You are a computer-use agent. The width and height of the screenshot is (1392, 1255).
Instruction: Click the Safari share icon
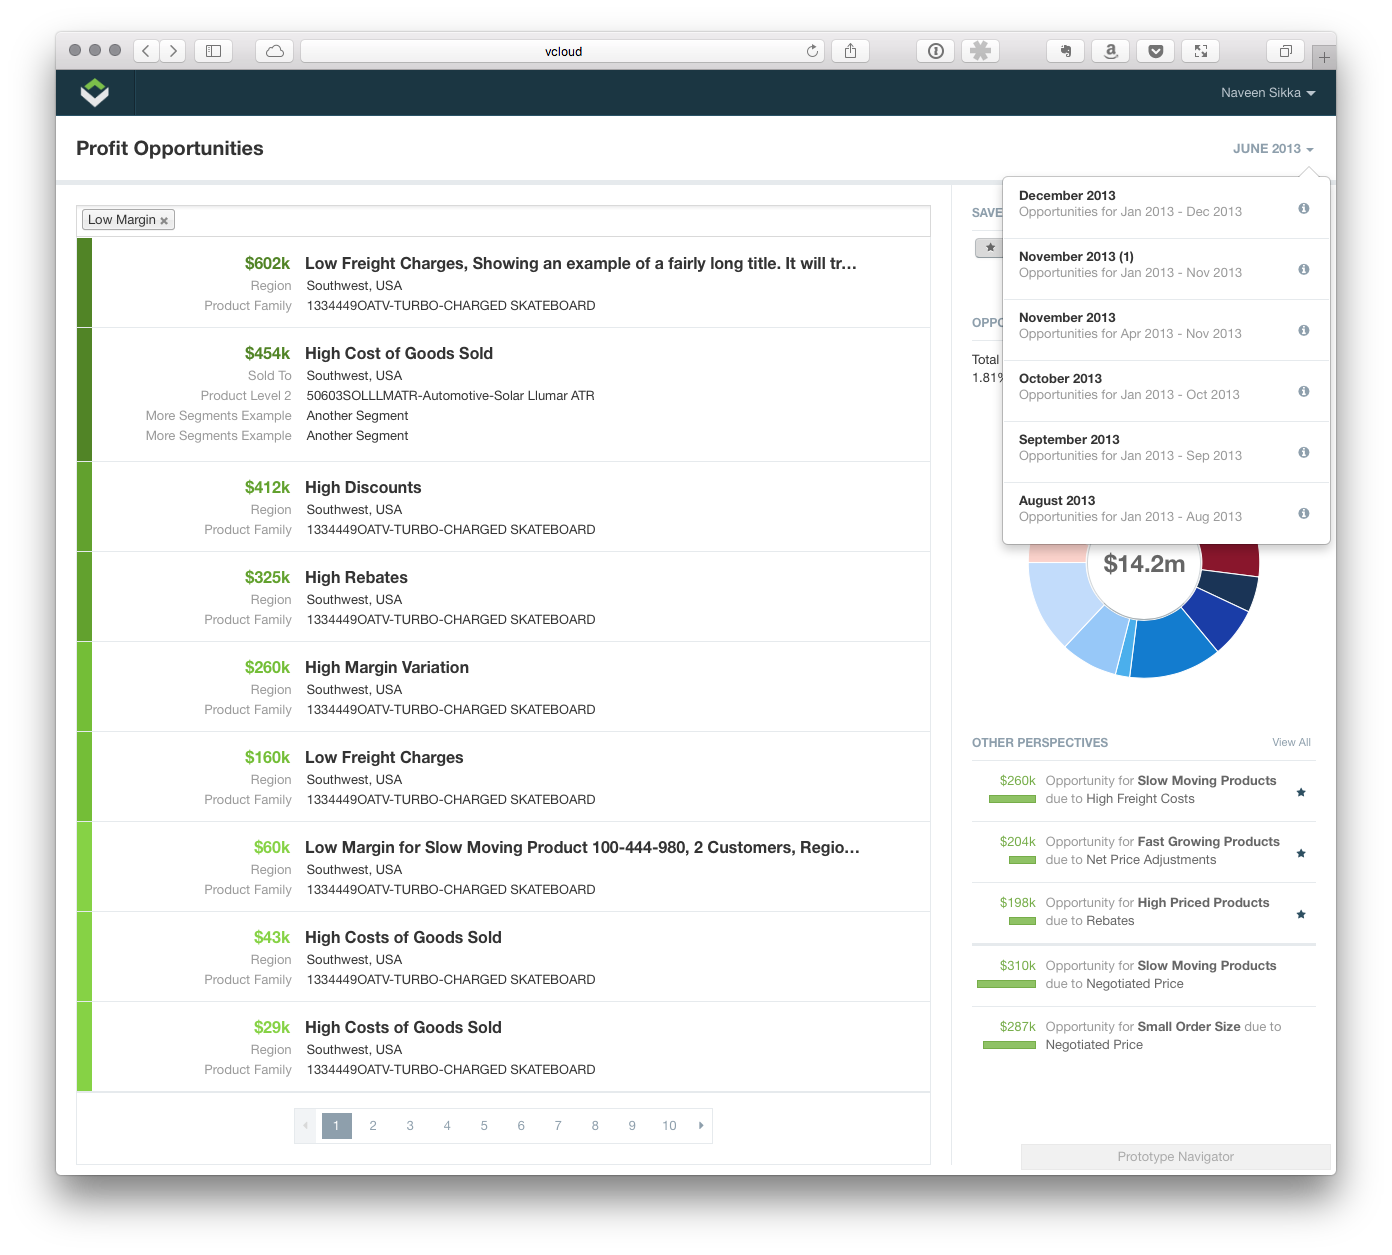point(850,51)
